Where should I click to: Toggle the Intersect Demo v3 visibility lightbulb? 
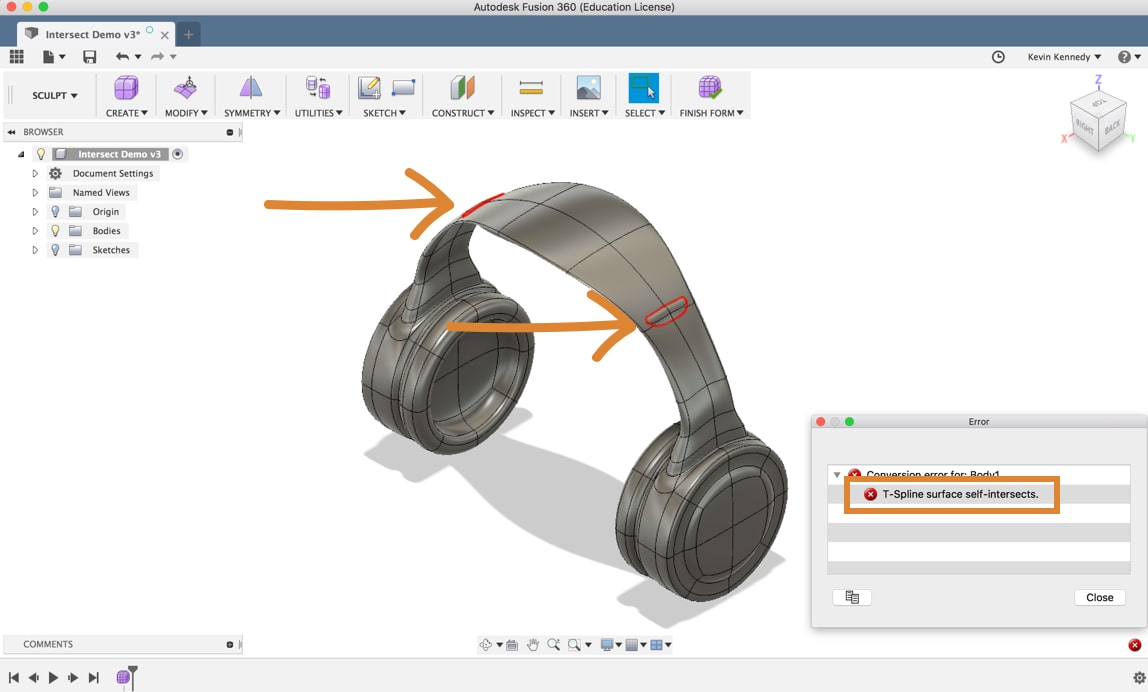[x=40, y=154]
